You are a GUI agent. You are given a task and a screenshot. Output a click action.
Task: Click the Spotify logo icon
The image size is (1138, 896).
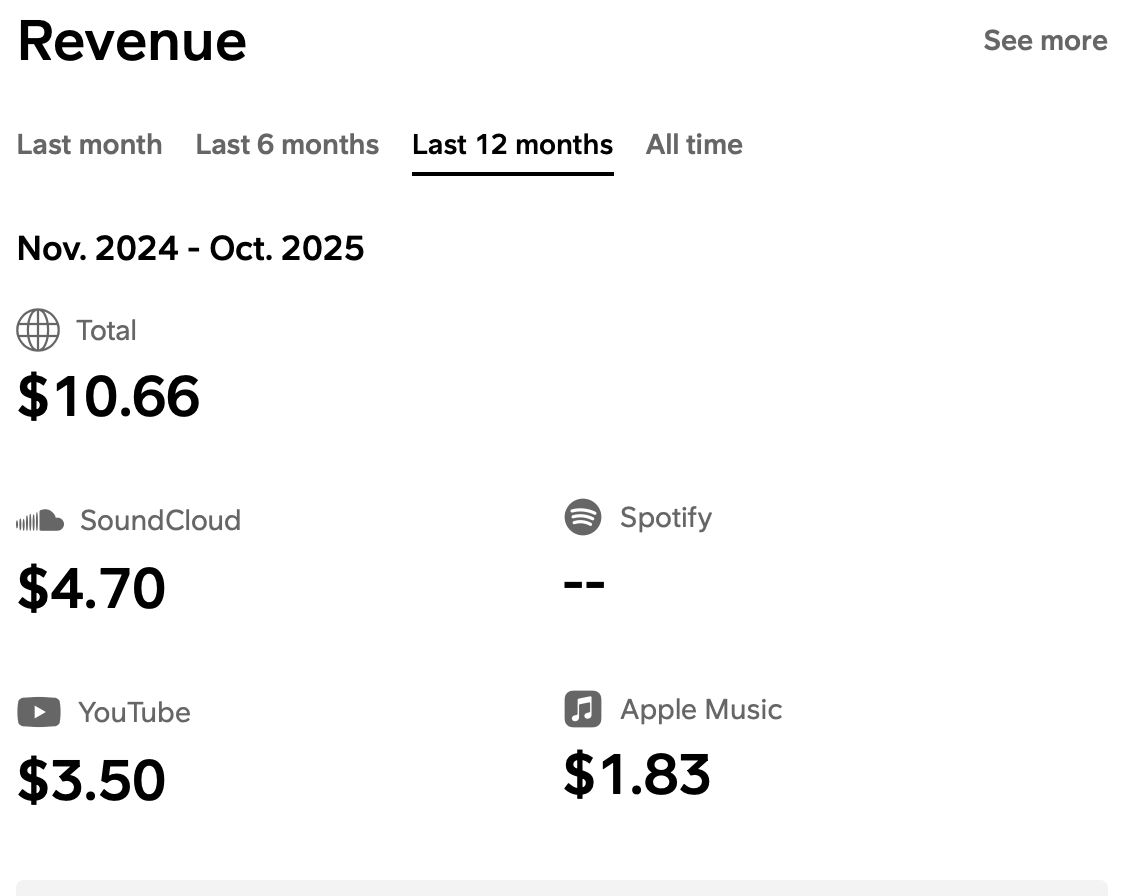[x=583, y=518]
